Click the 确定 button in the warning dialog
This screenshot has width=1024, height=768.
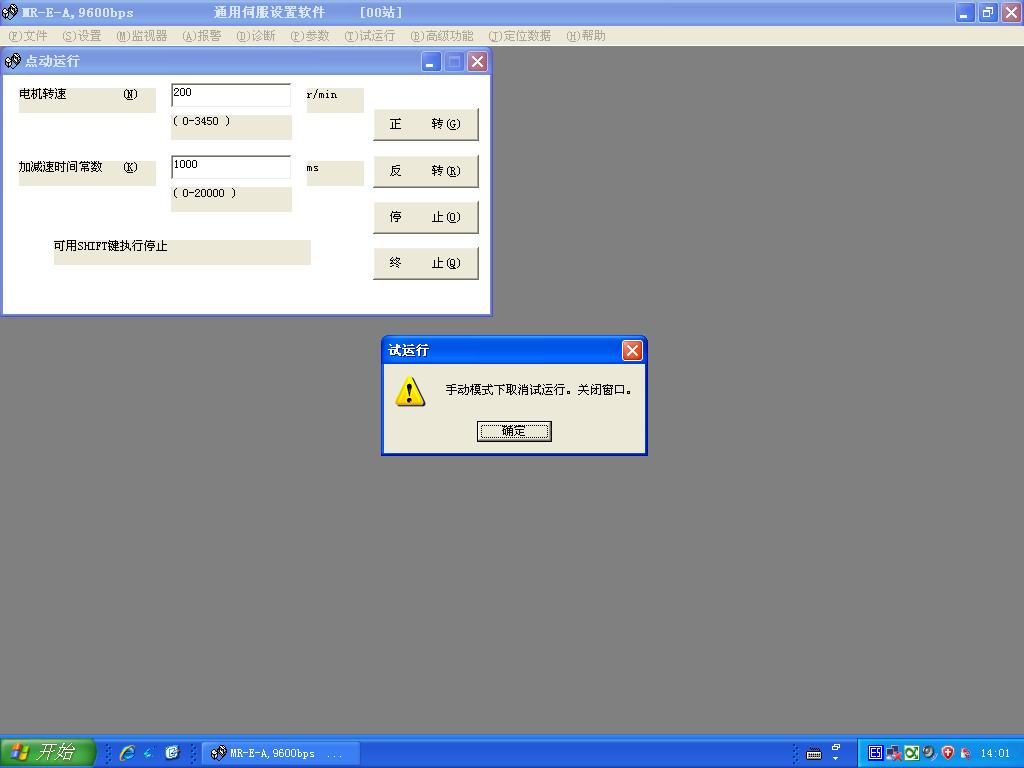pyautogui.click(x=514, y=431)
